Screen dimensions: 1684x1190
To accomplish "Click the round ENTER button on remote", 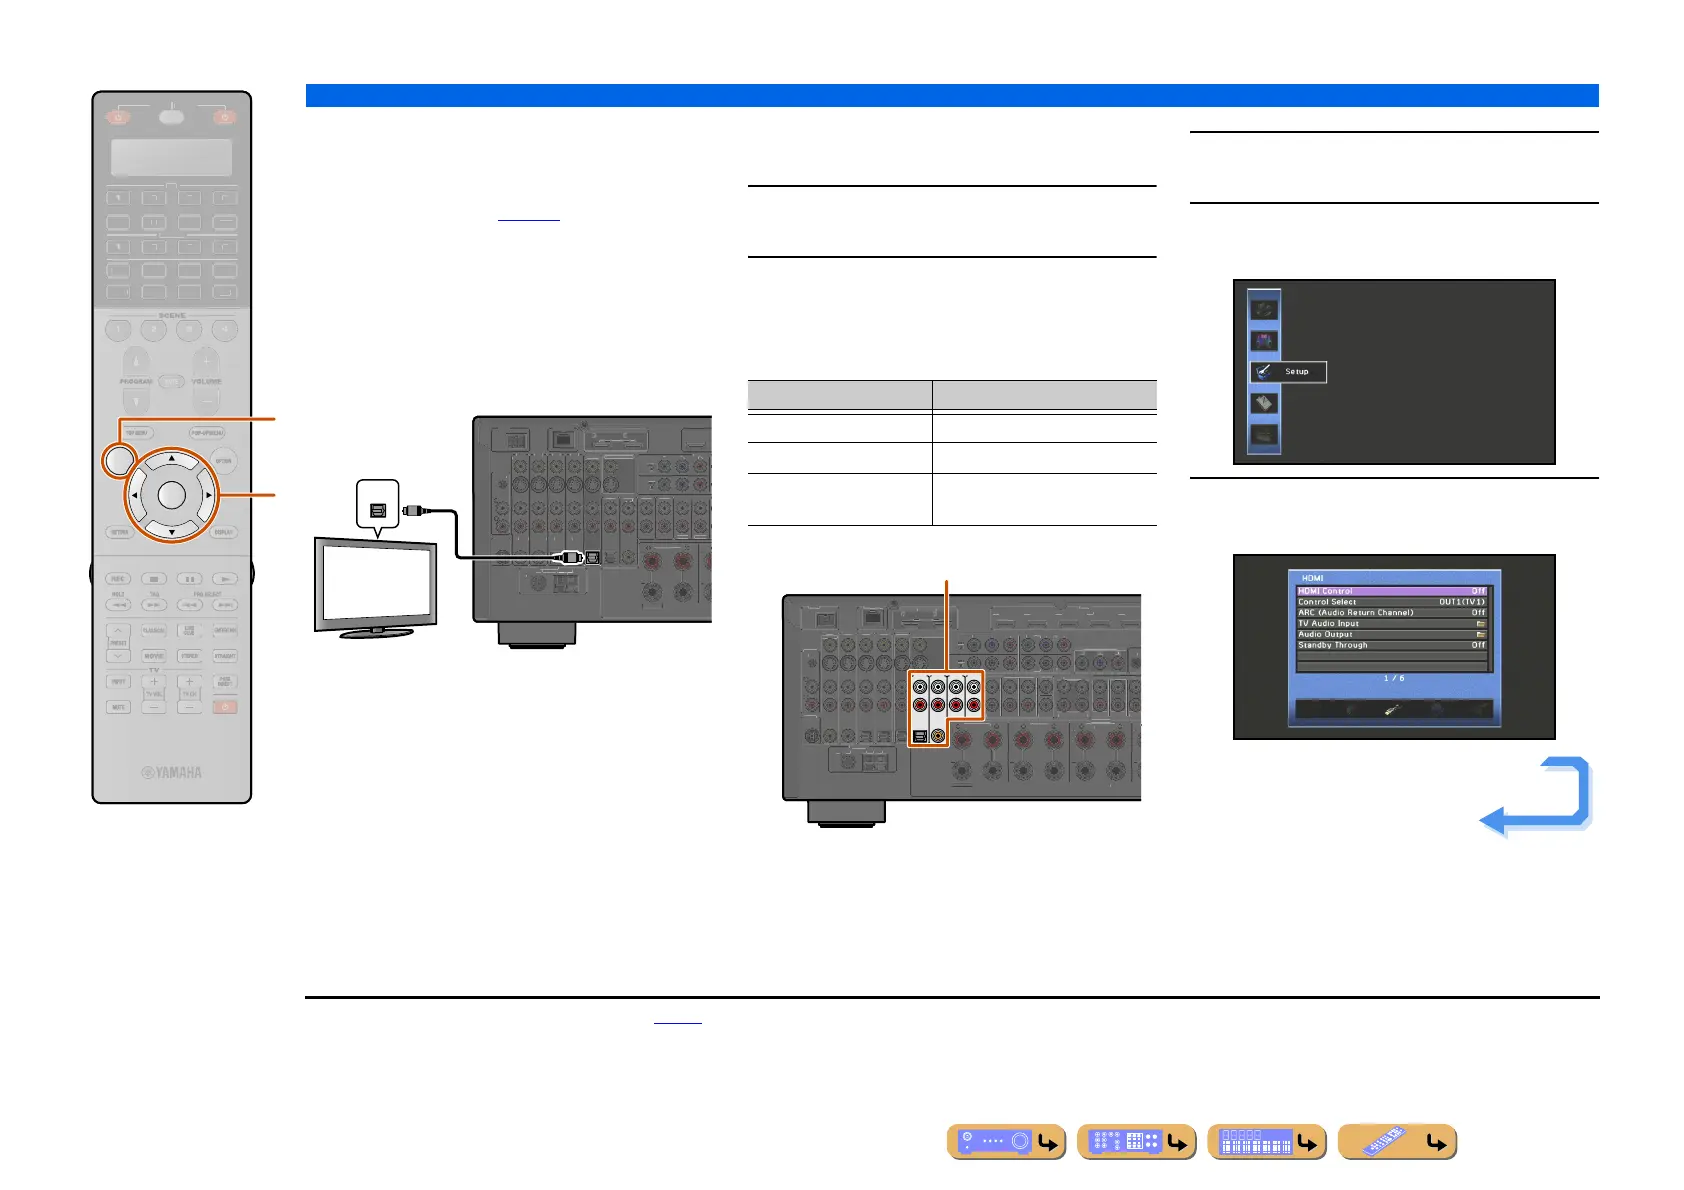I will (172, 495).
